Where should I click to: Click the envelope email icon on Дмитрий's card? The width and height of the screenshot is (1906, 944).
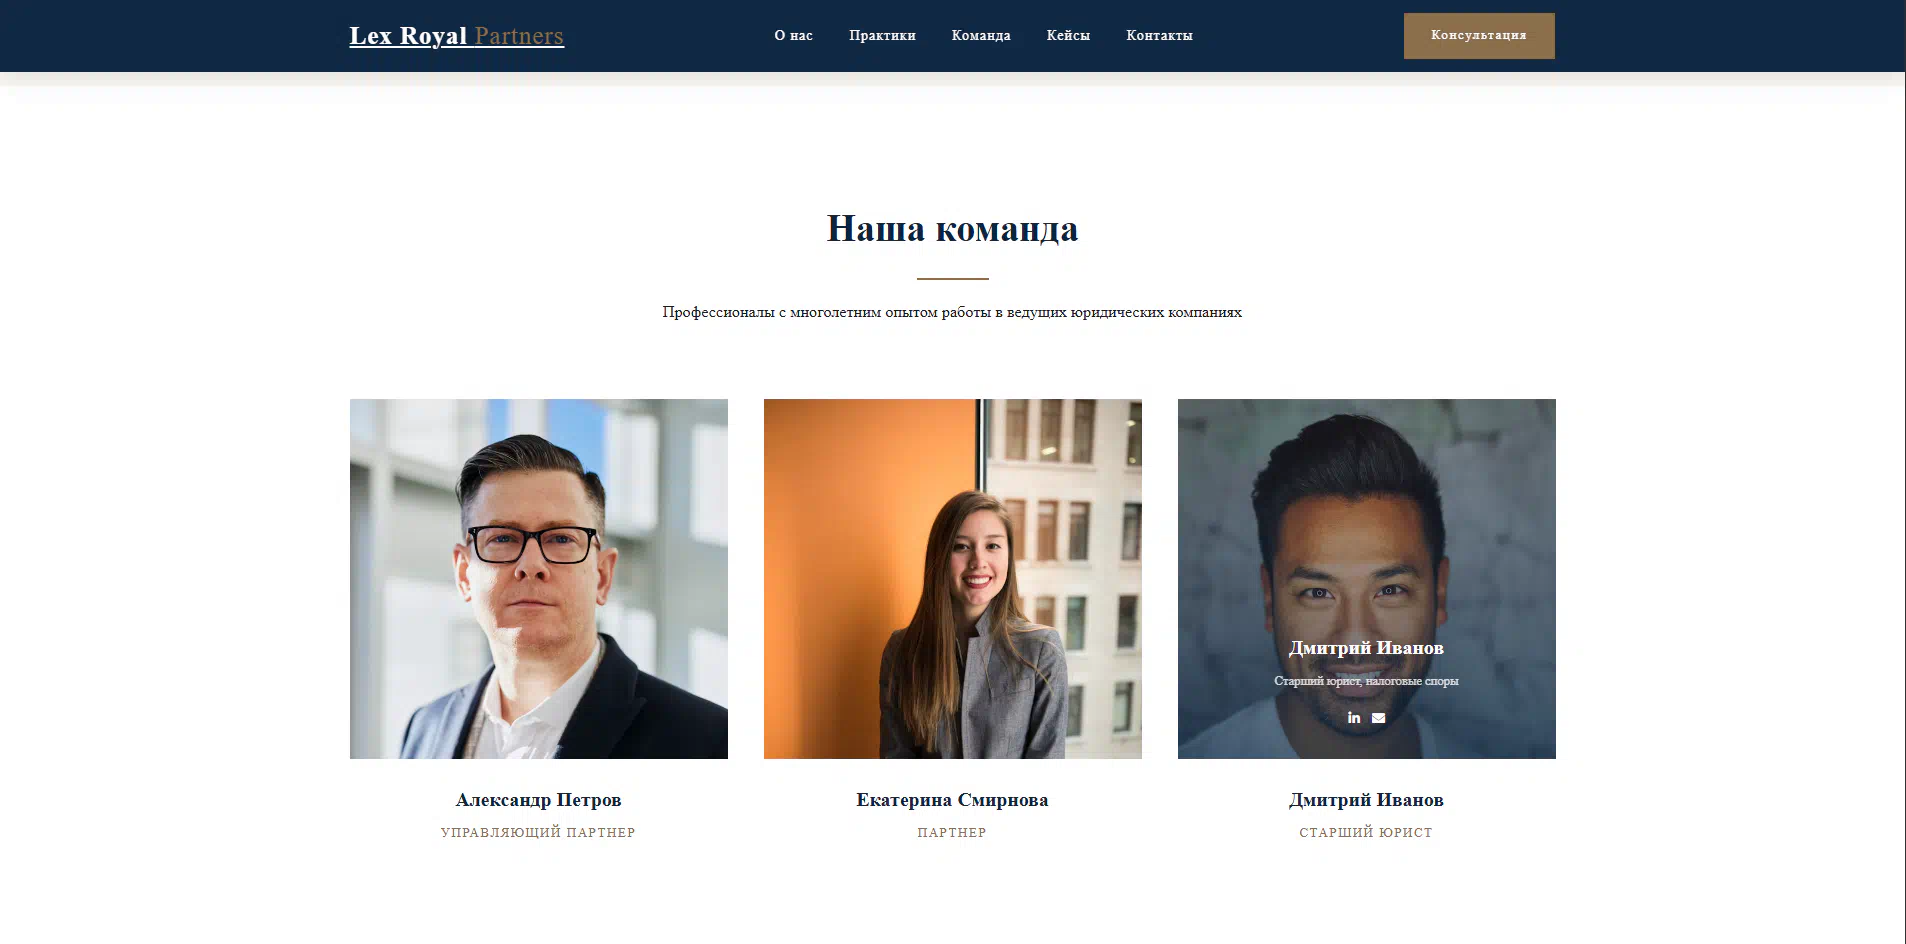tap(1379, 718)
